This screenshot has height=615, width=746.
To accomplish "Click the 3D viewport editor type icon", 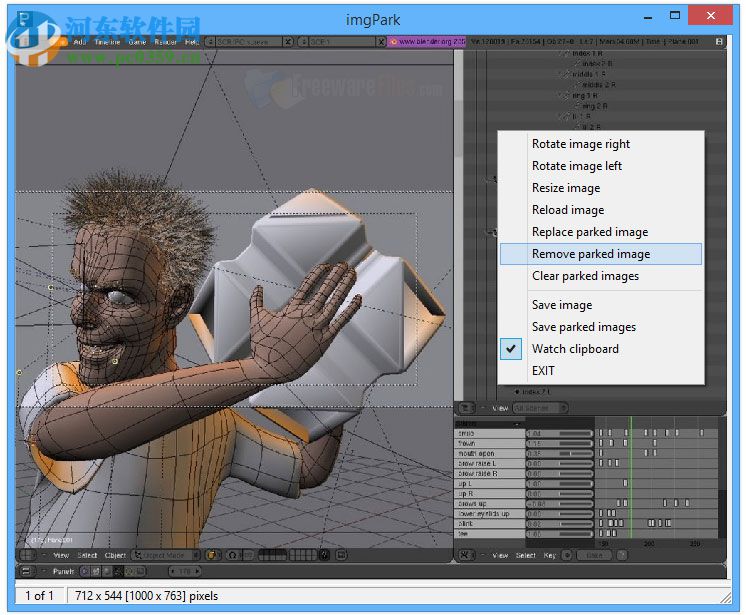I will pyautogui.click(x=27, y=555).
